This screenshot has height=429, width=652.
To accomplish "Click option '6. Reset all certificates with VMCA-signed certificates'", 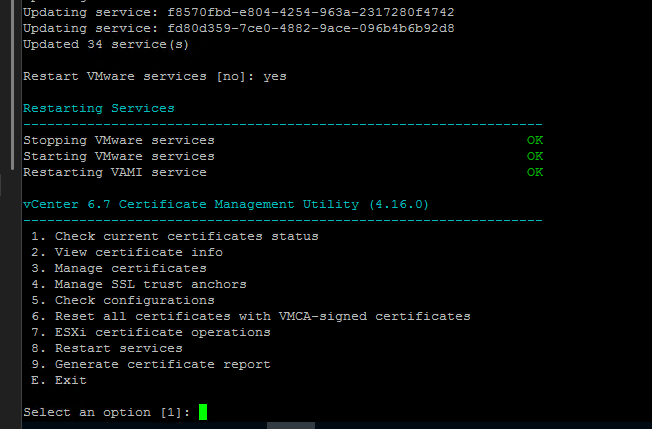I will coord(251,316).
